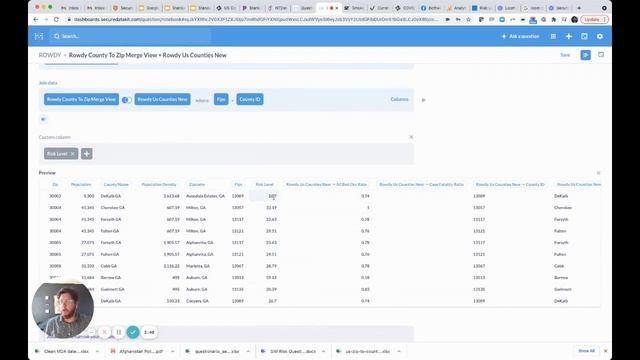
Task: Click the County Name column header
Action: (116, 184)
